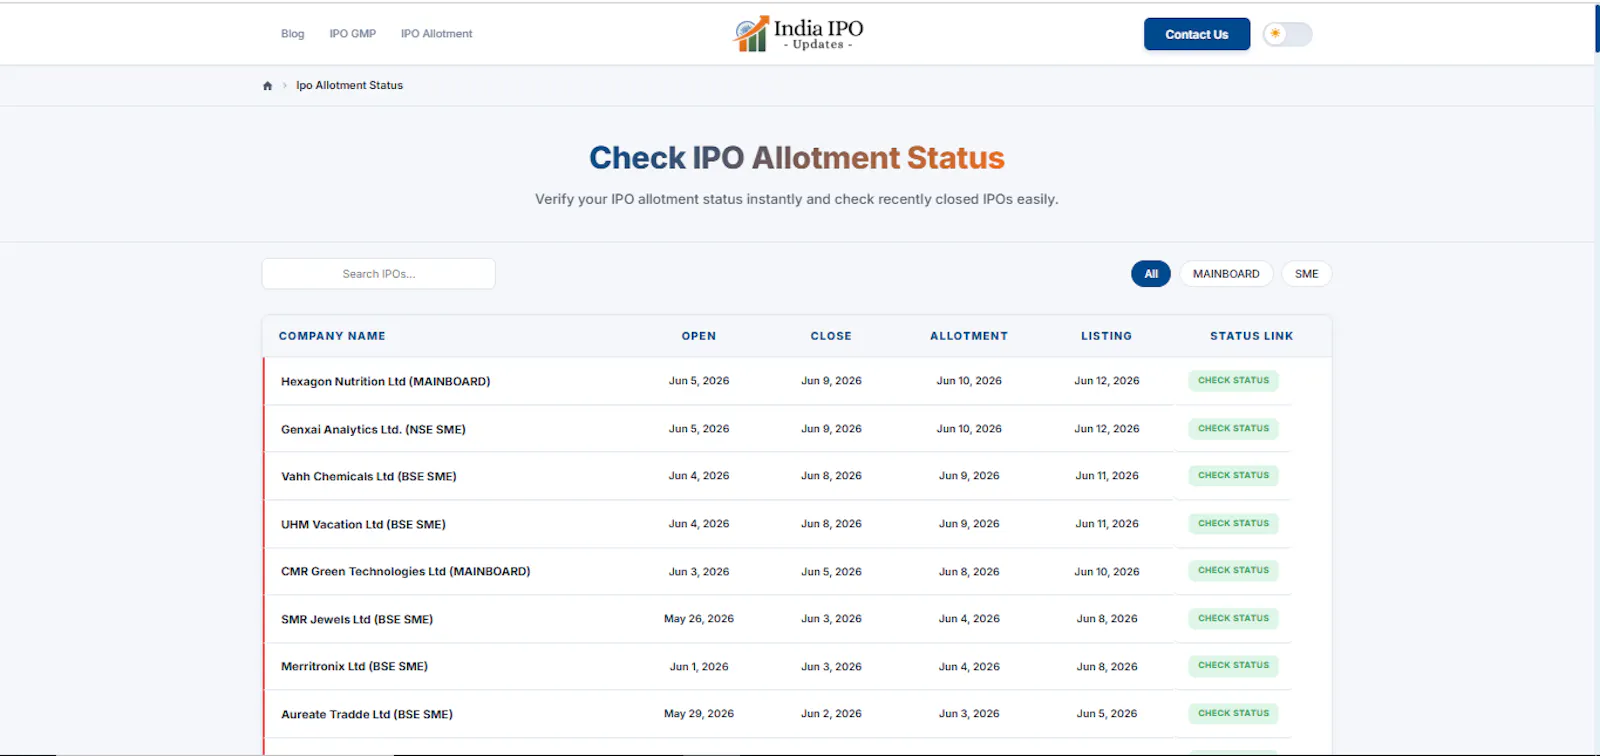Select SMR Jewels Ltd (BSE SME) name
Image resolution: width=1600 pixels, height=756 pixels.
click(x=357, y=620)
